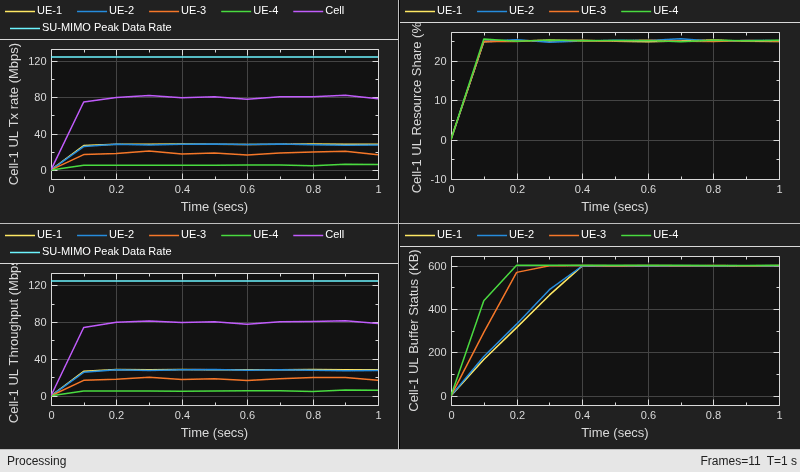Toggle the Cell entry in UL Throughput legend

[x=319, y=234]
